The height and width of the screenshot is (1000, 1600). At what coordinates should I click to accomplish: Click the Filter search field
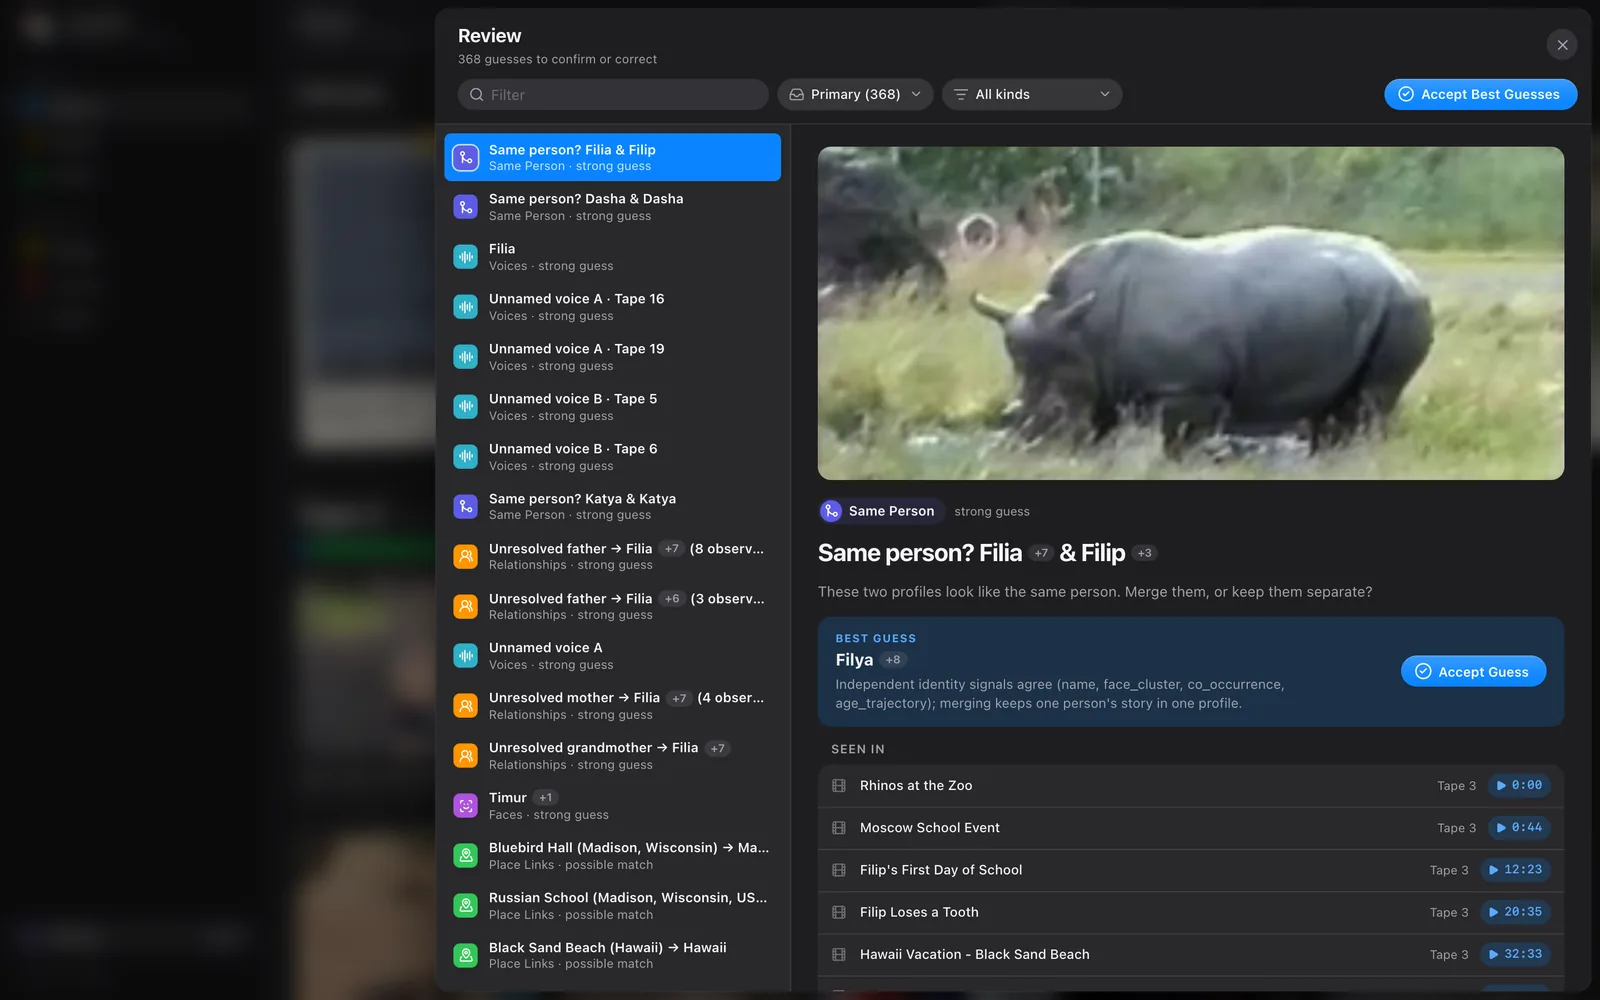[x=613, y=94]
